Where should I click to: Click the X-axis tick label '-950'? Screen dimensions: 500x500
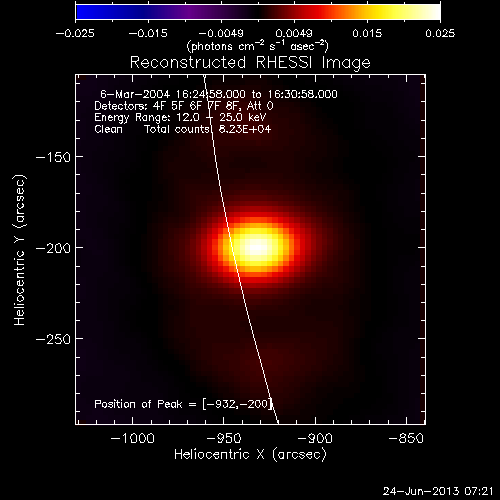pyautogui.click(x=224, y=438)
